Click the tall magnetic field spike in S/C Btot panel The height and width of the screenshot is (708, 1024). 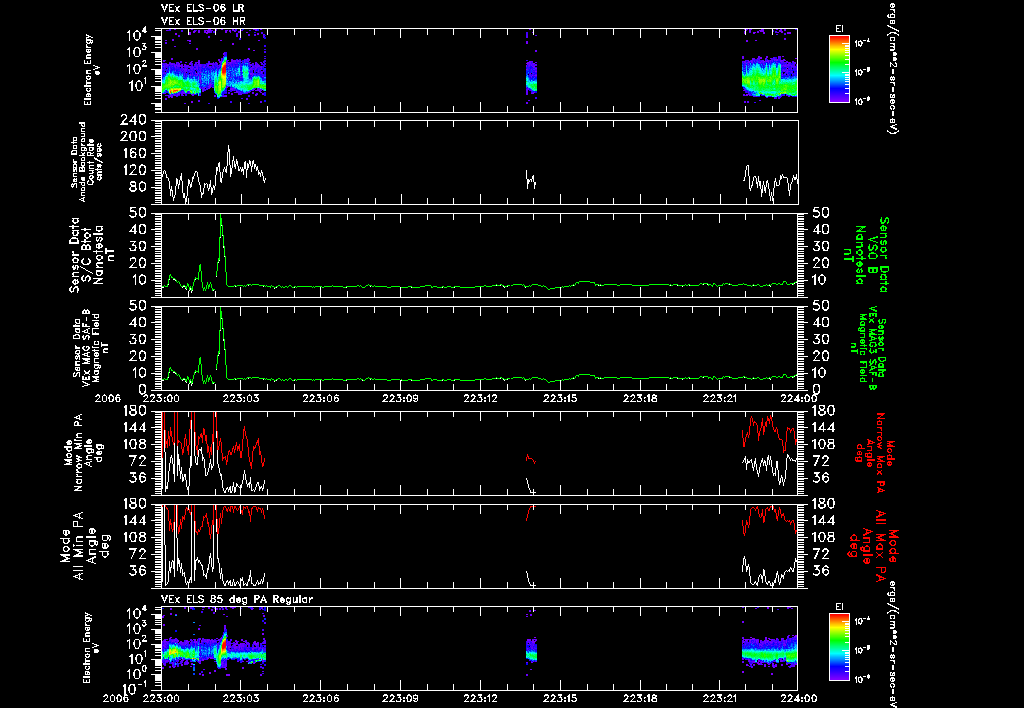pyautogui.click(x=221, y=248)
